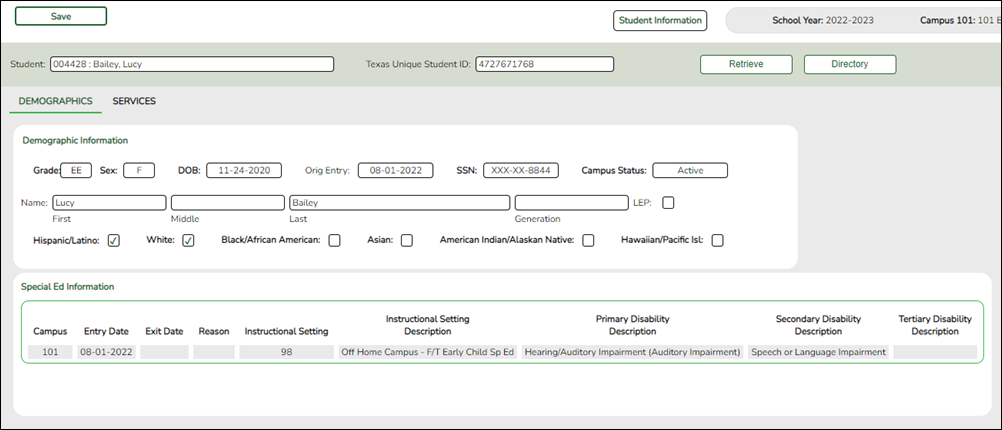Check the Black/African American checkbox
Image resolution: width=1002 pixels, height=430 pixels.
pyautogui.click(x=334, y=241)
